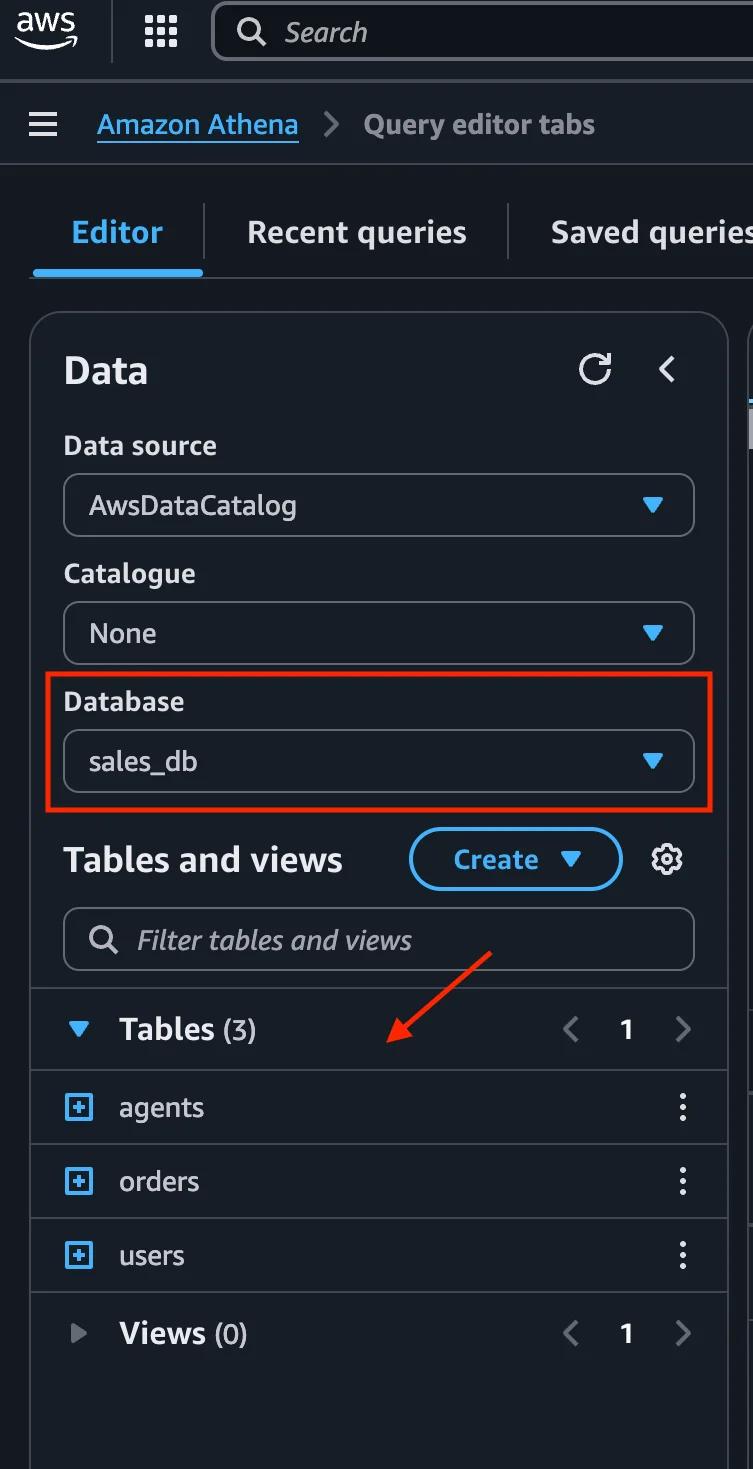Switch to the Recent queries tab
Image resolution: width=753 pixels, height=1469 pixels.
(x=356, y=233)
